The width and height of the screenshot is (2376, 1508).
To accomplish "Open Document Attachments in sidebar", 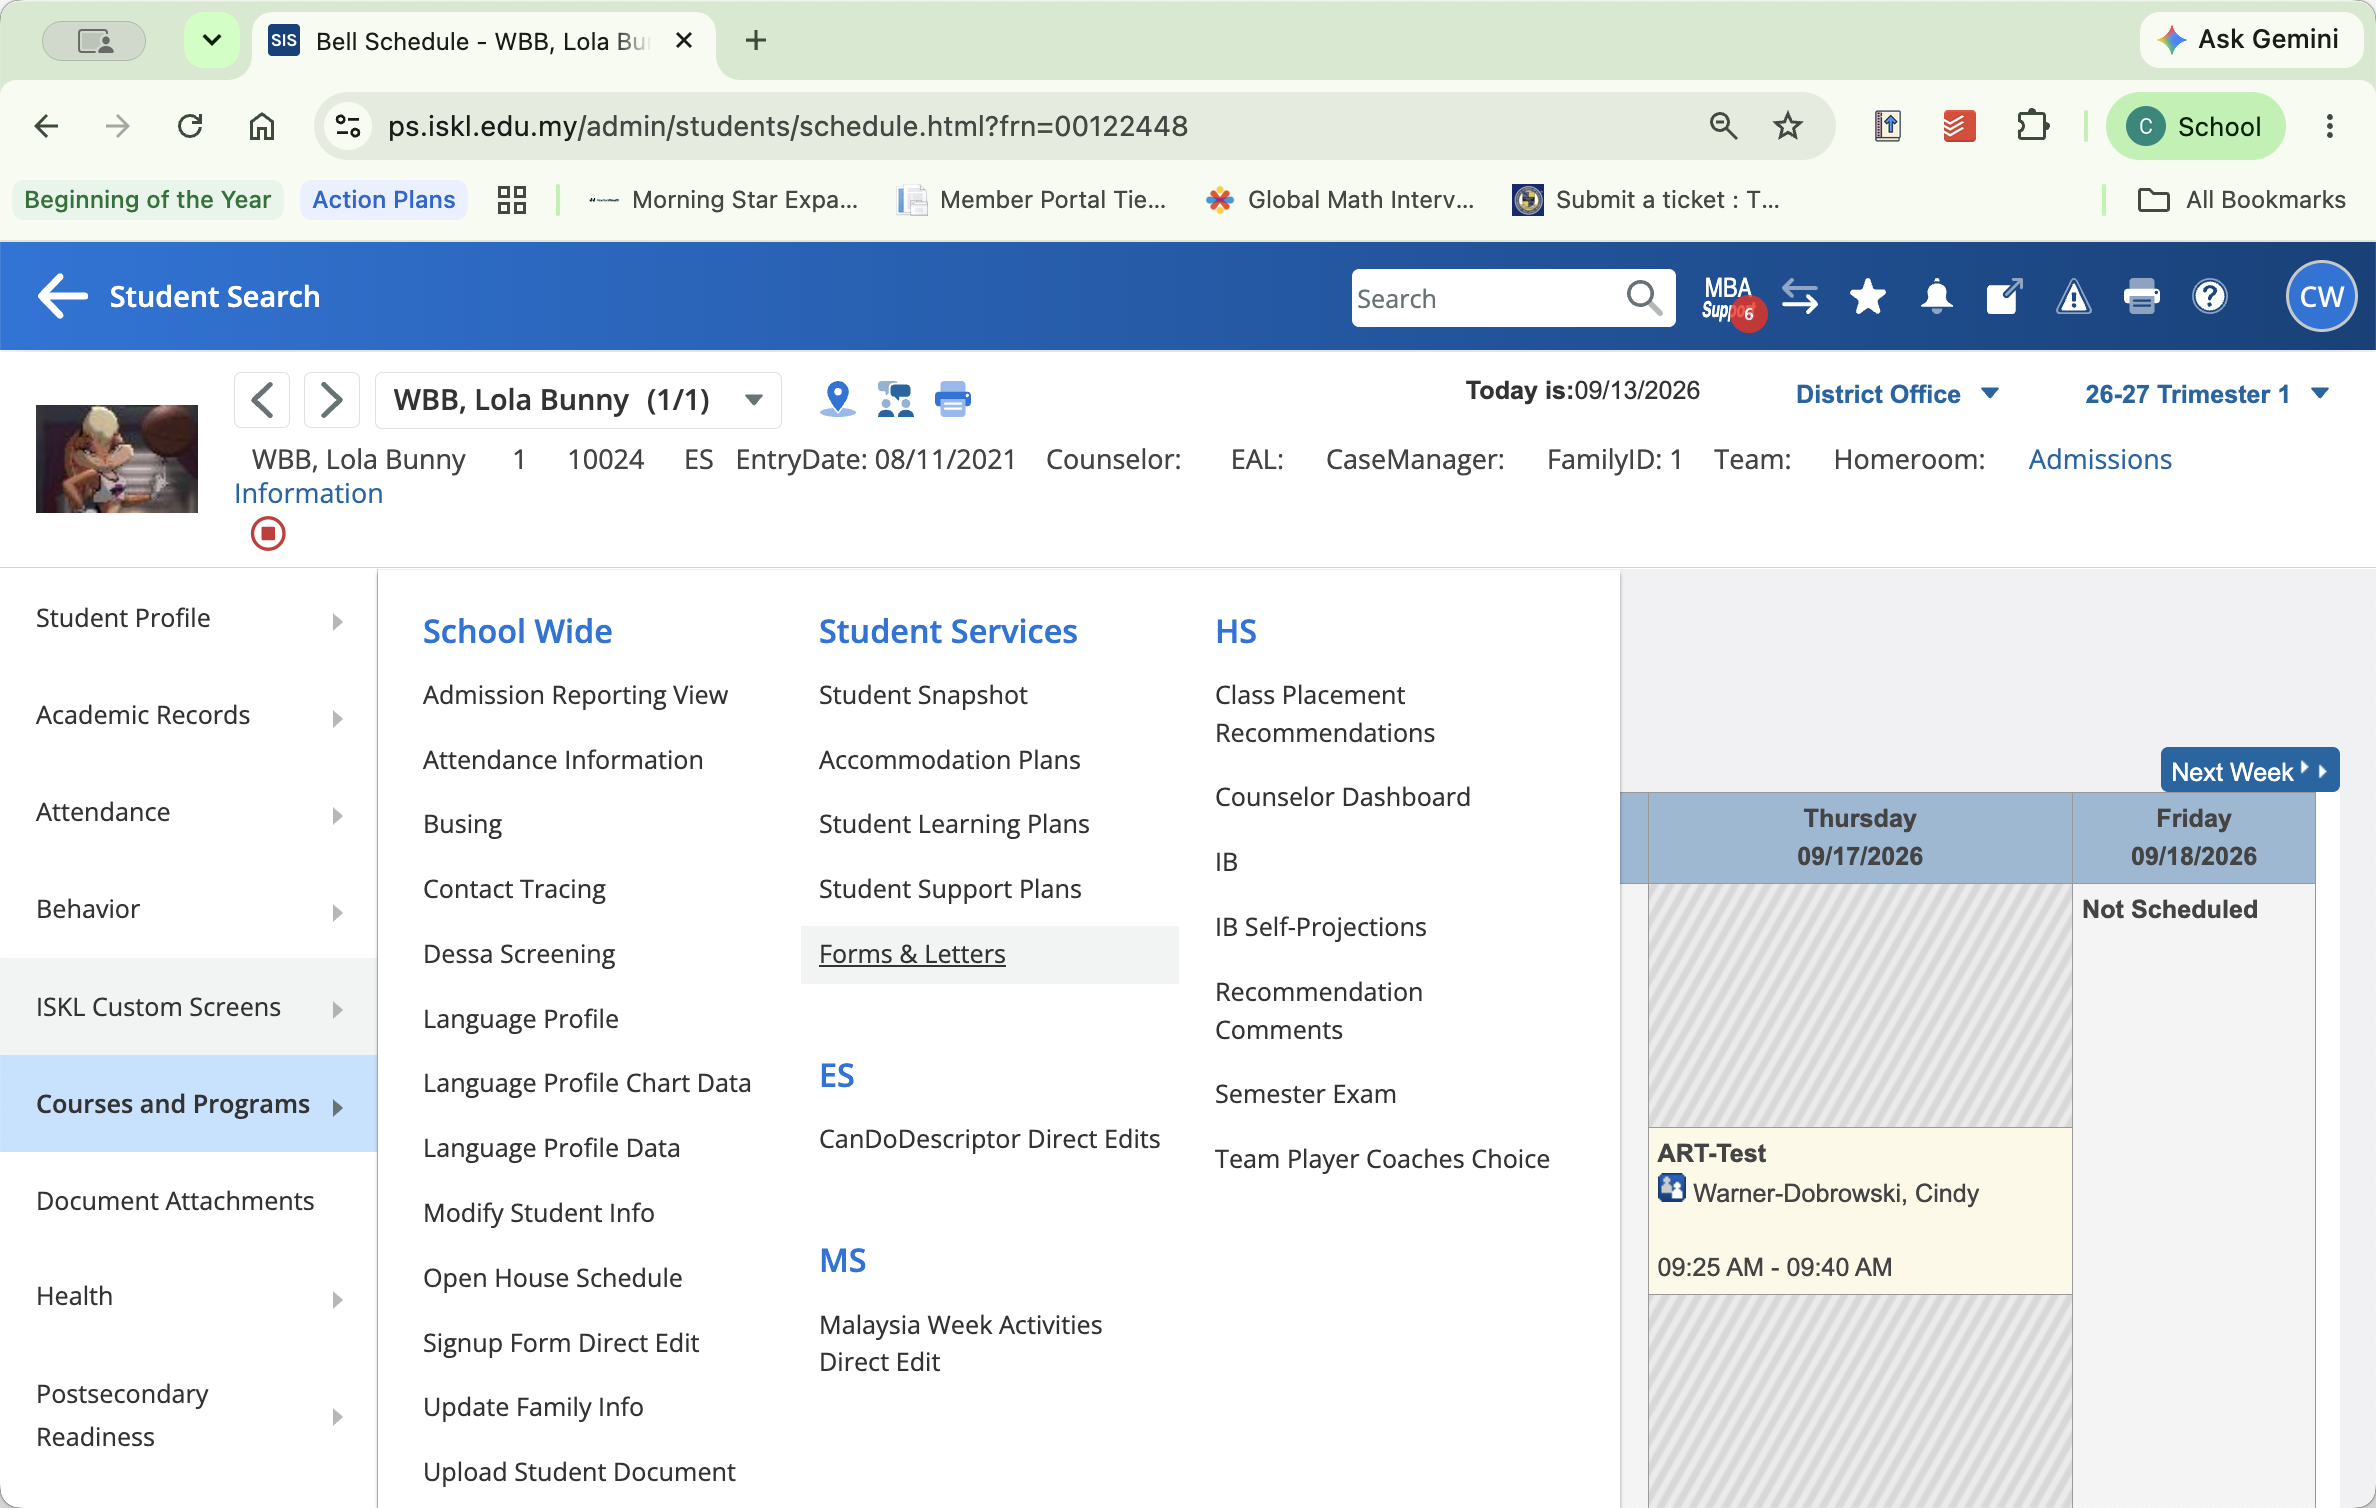I will click(175, 1201).
